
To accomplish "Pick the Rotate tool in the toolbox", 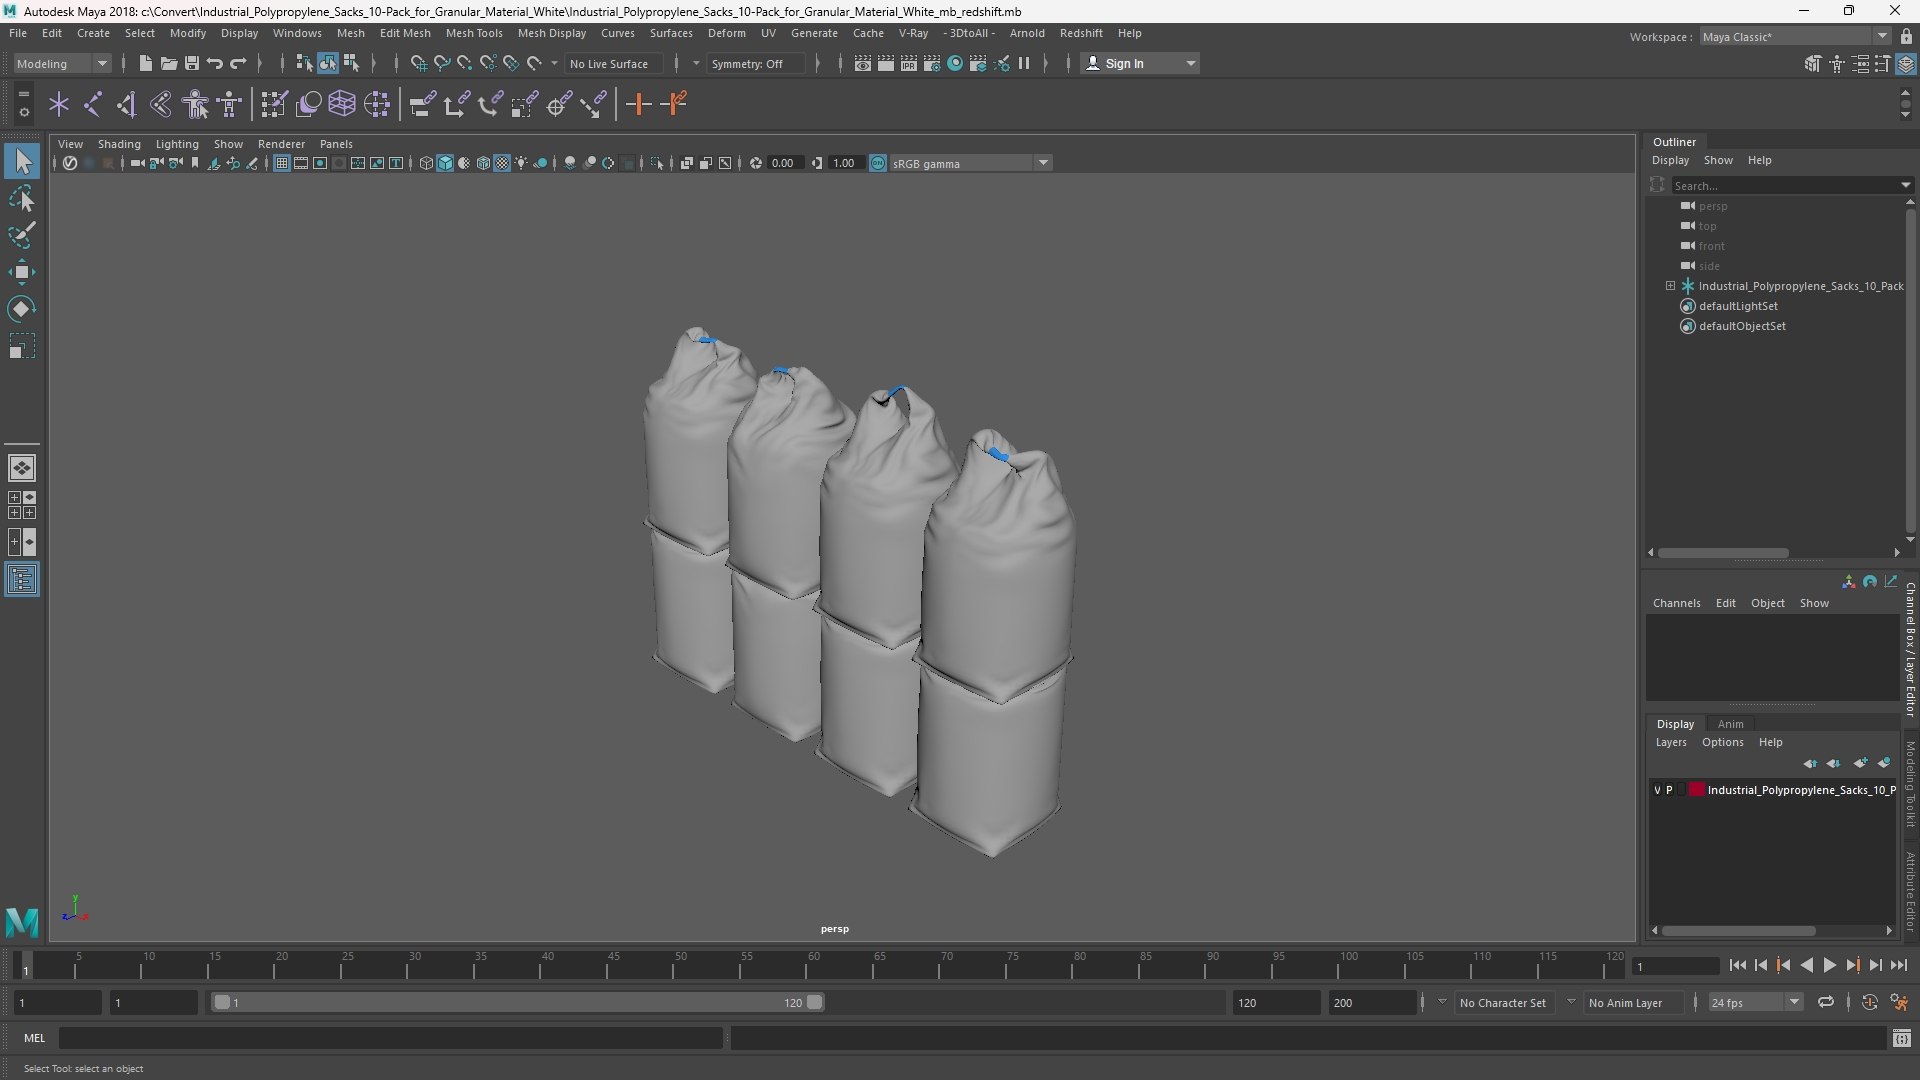I will (x=22, y=309).
